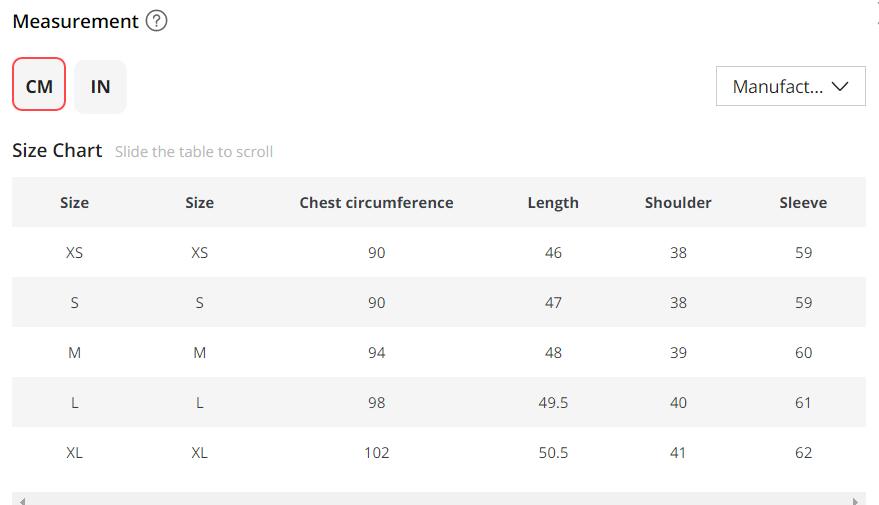This screenshot has height=505, width=879.
Task: Select the XL size row
Action: point(74,453)
